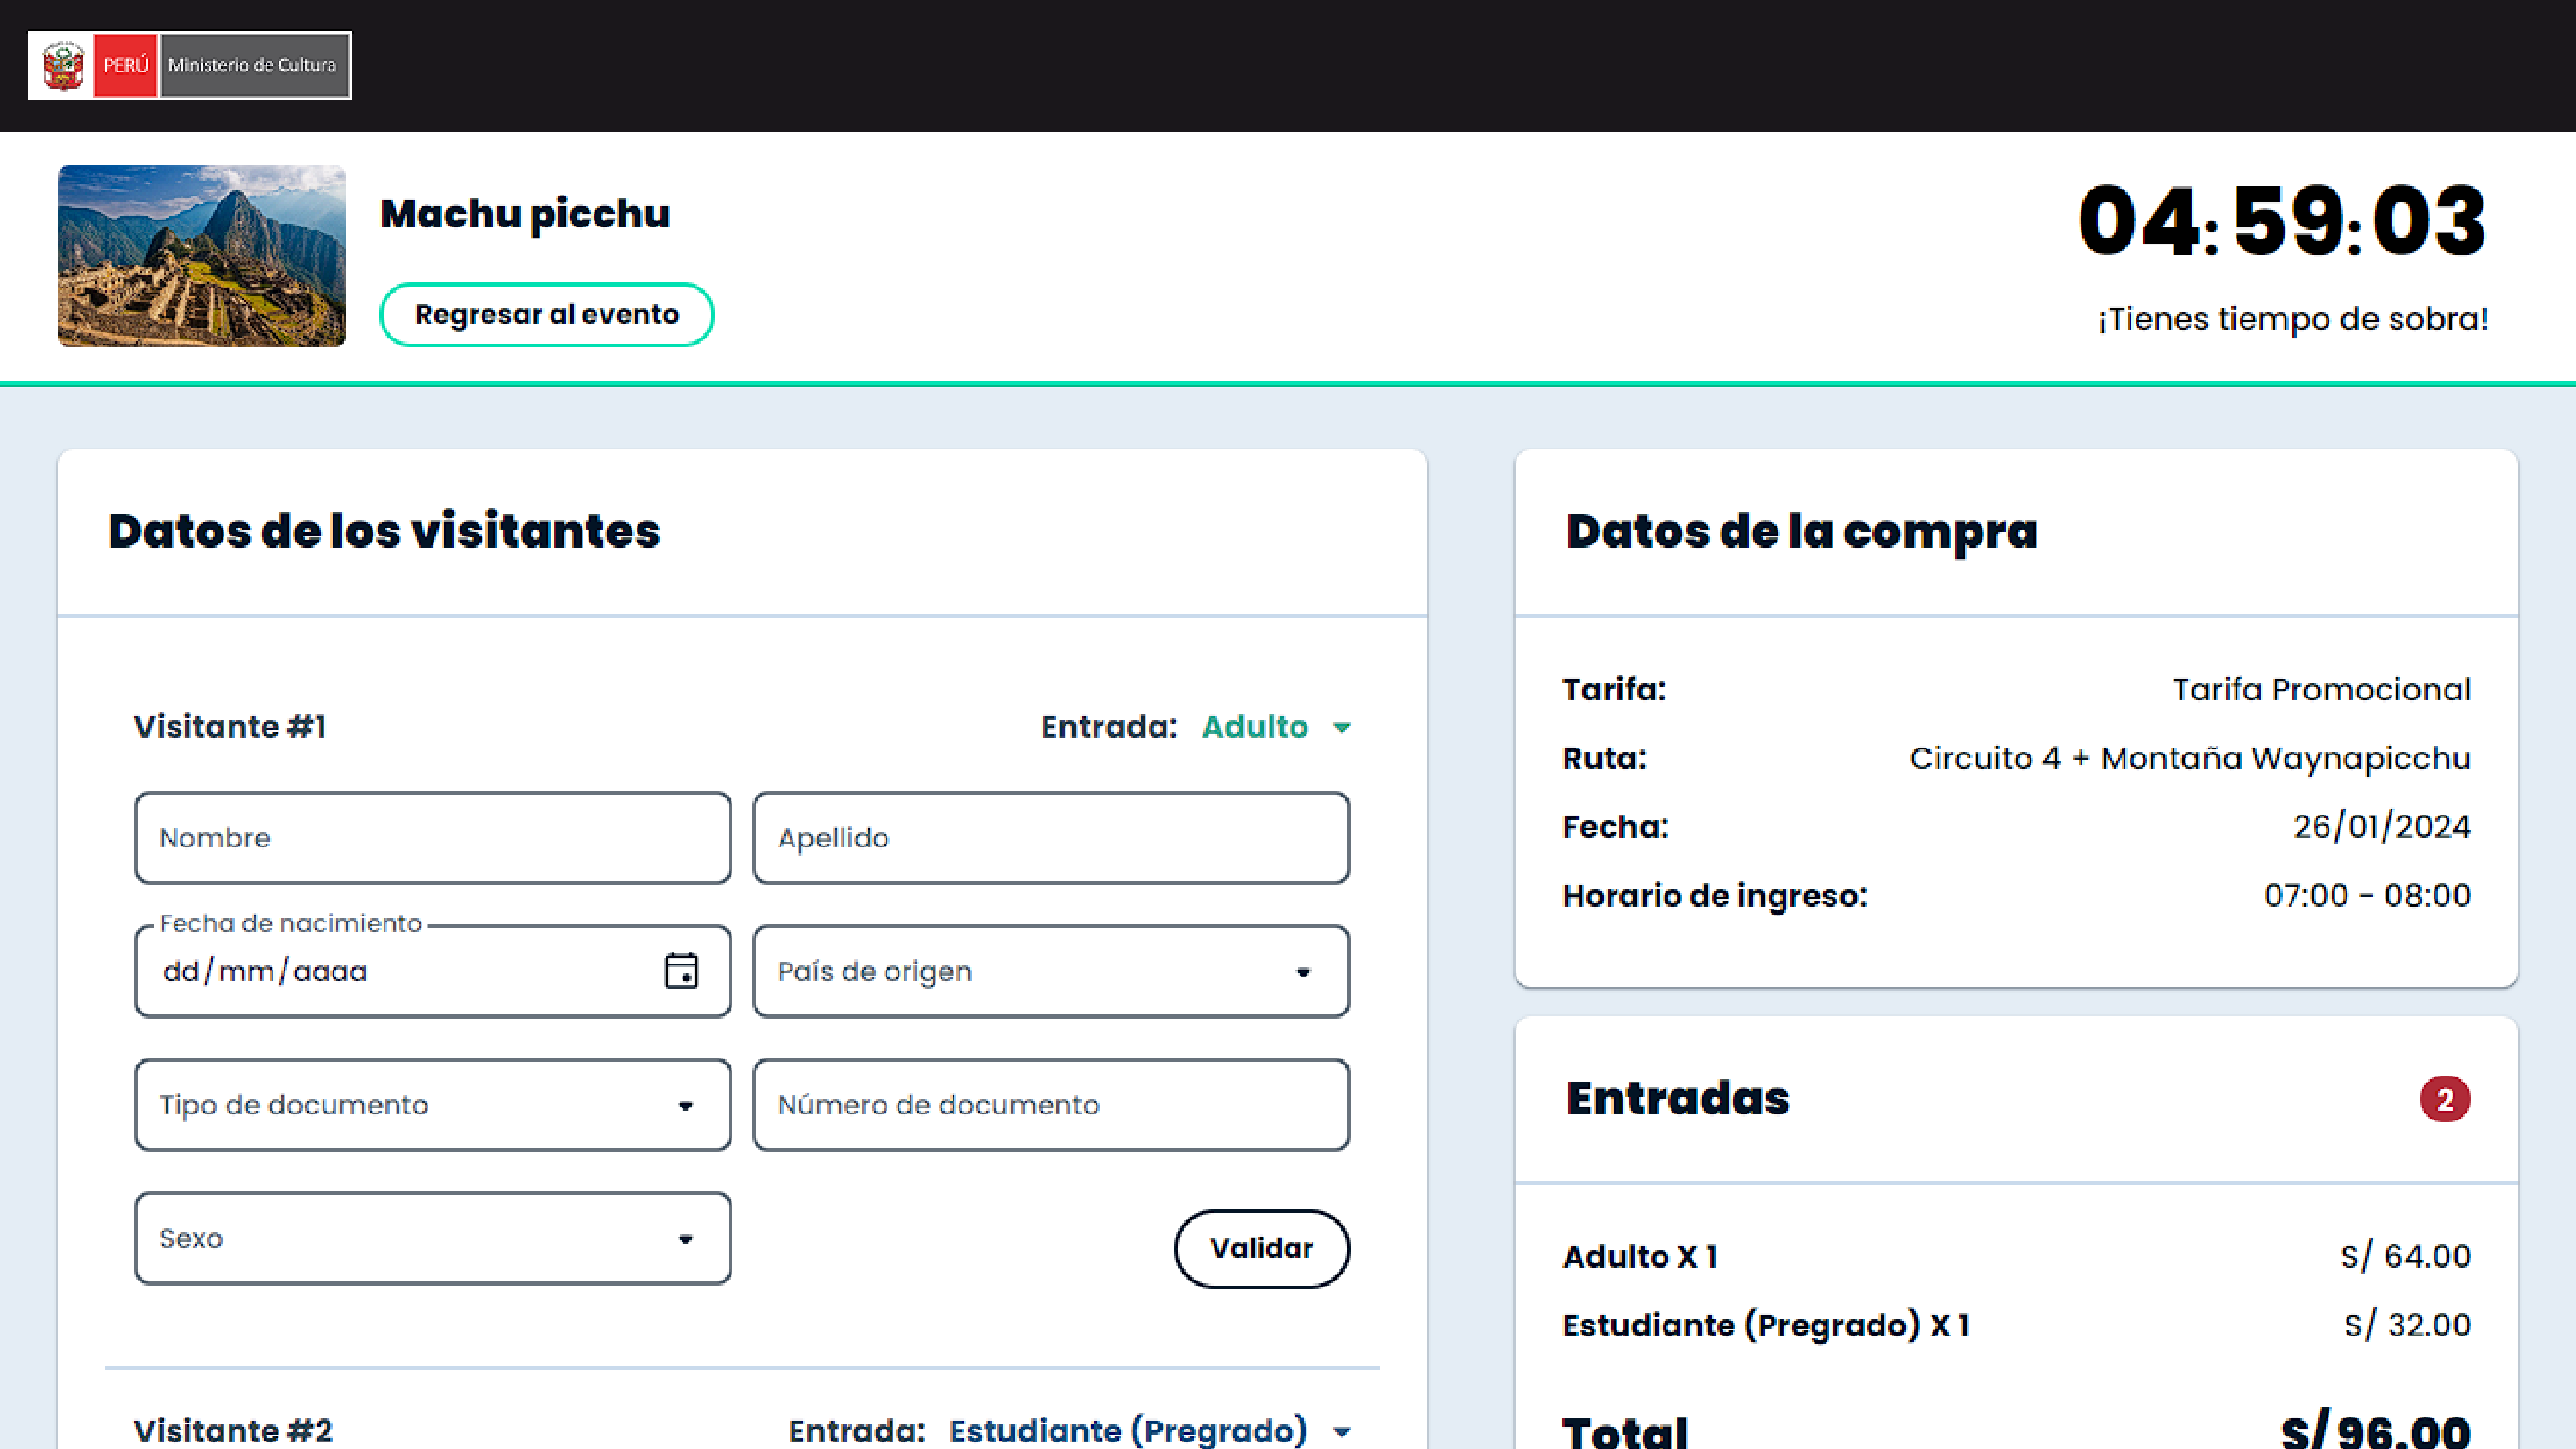Focus the Nombre input field
Screen dimensions: 2576x1449
432,838
